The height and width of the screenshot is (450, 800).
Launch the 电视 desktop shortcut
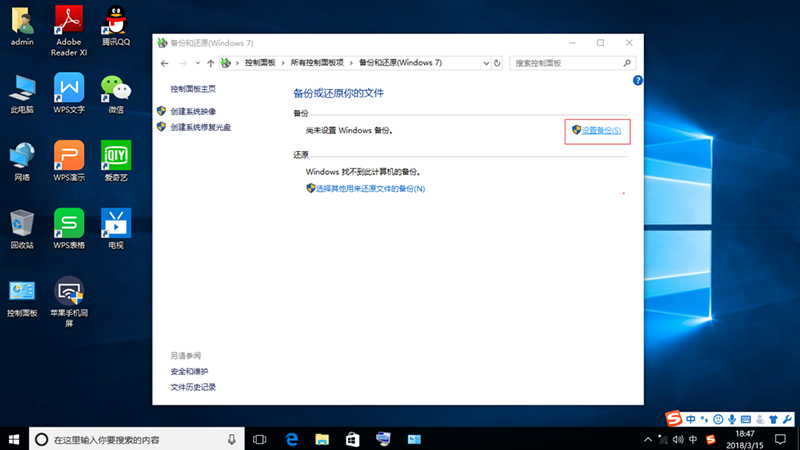click(116, 229)
